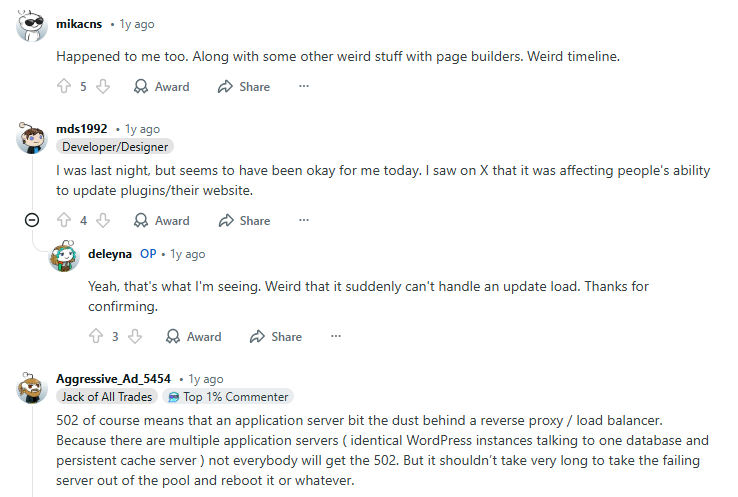Image resolution: width=738 pixels, height=497 pixels.
Task: Share deleyna's reply
Action: click(276, 337)
